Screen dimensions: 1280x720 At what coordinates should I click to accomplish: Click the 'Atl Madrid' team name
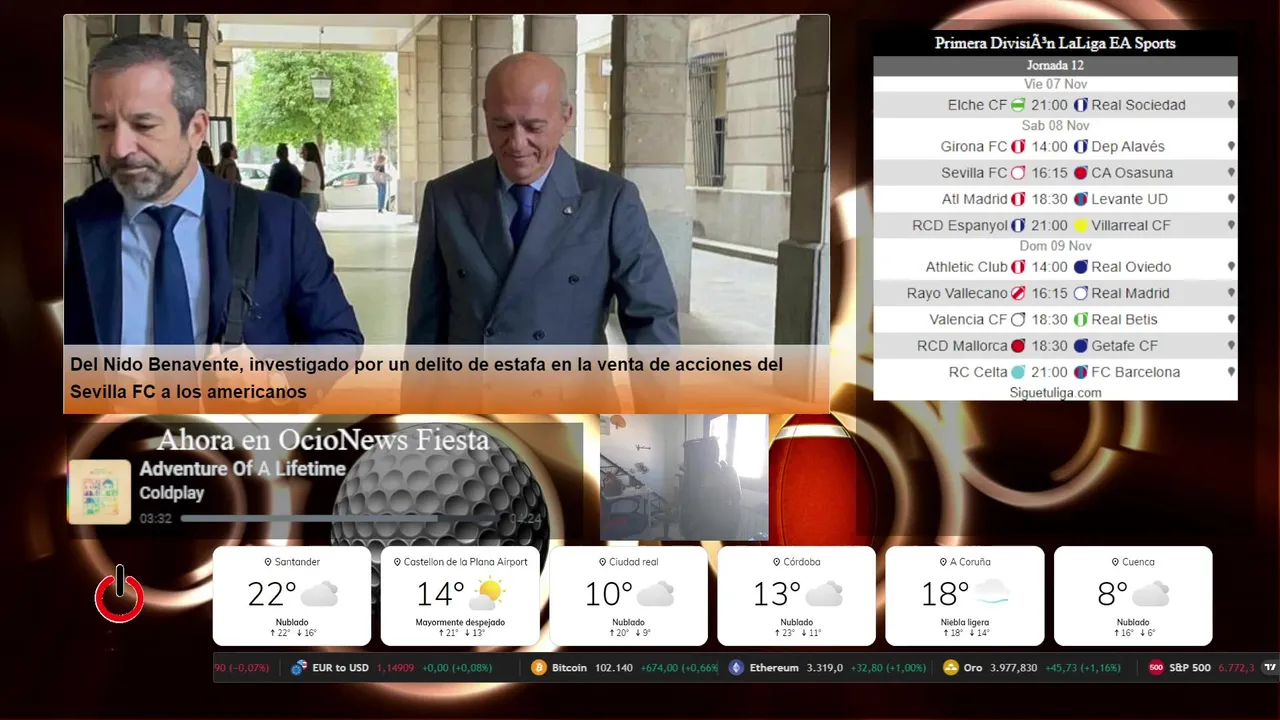(974, 199)
